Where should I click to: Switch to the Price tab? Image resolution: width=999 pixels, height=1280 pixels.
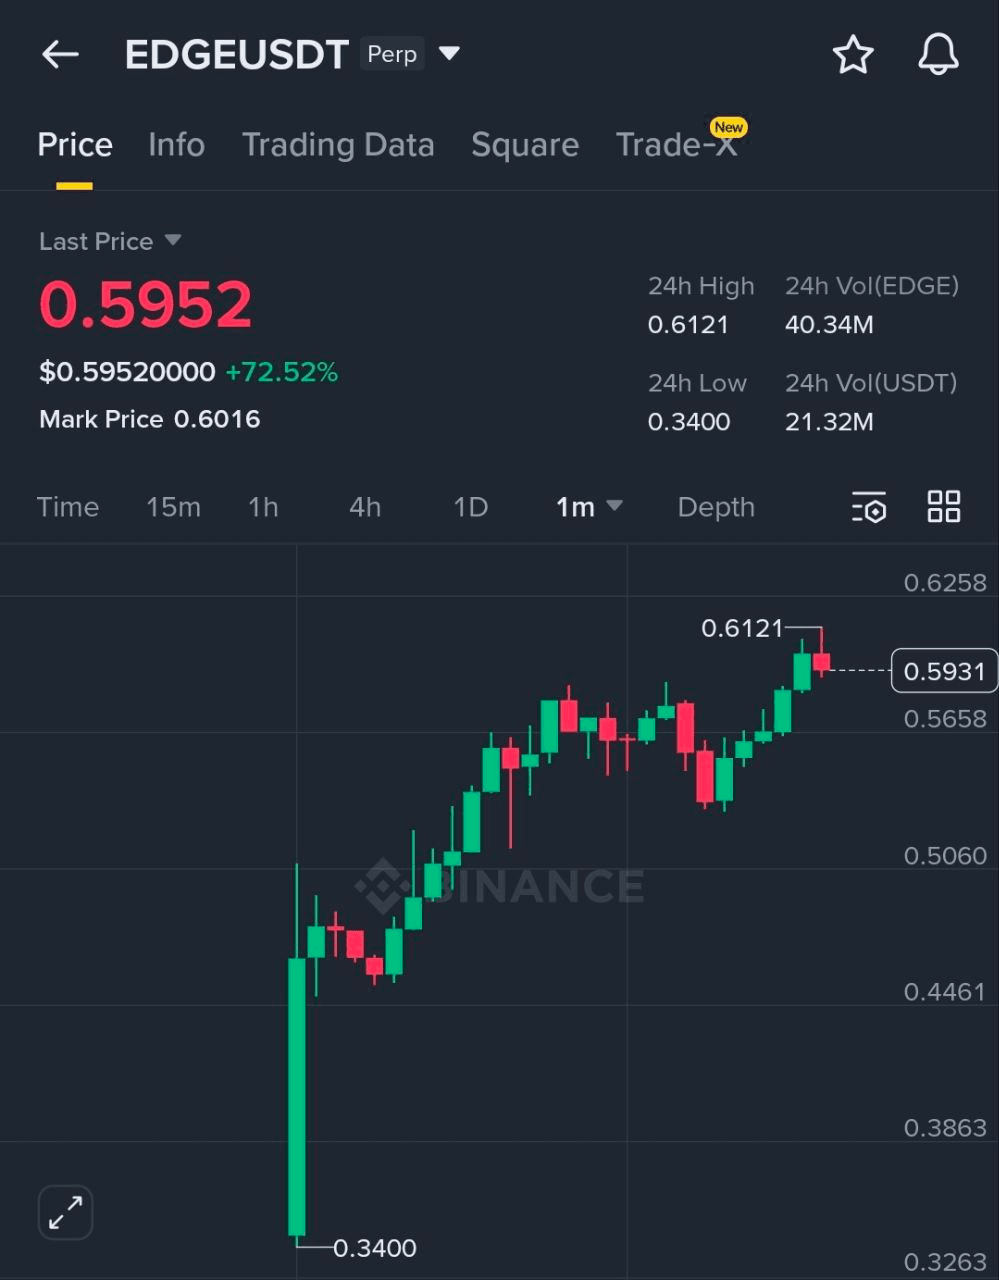click(x=75, y=145)
